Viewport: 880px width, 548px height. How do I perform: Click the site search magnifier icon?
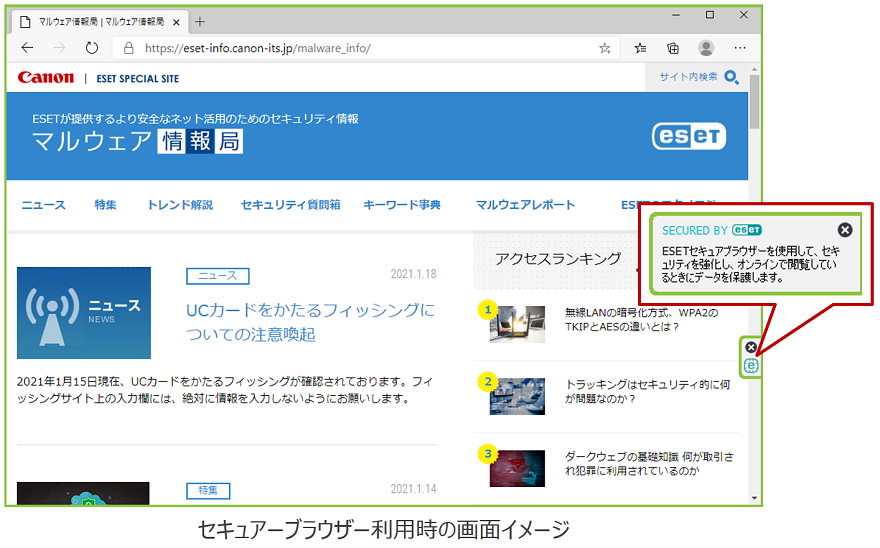[x=732, y=77]
